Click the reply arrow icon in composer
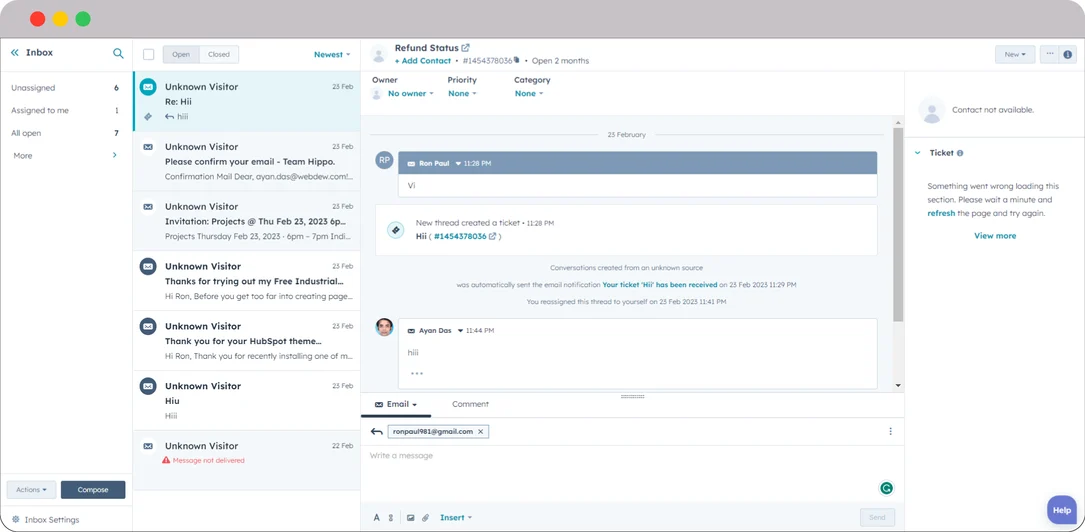 click(376, 431)
